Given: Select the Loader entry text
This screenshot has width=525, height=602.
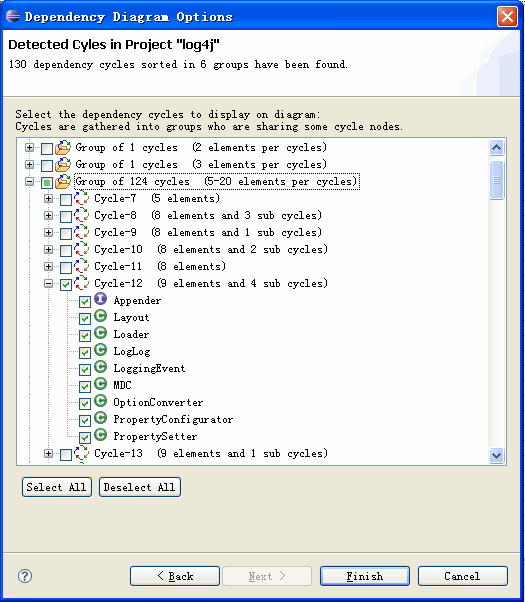Looking at the screenshot, I should point(131,334).
